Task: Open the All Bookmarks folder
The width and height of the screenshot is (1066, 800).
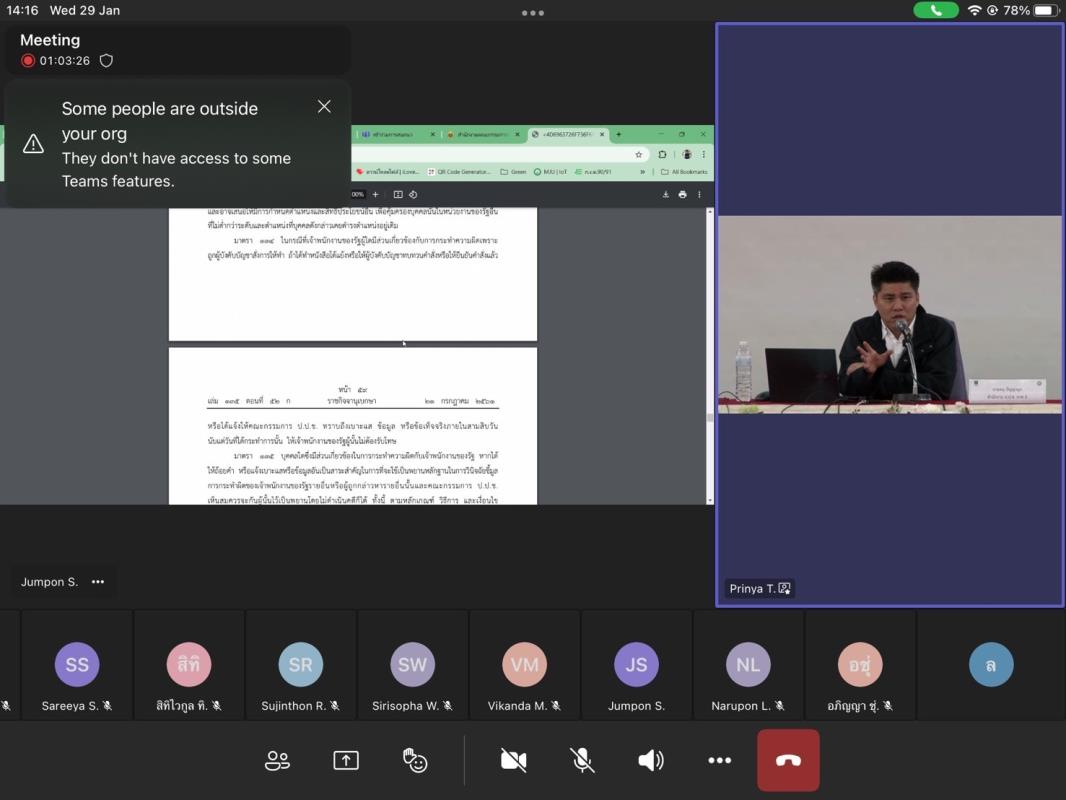Action: pyautogui.click(x=684, y=172)
